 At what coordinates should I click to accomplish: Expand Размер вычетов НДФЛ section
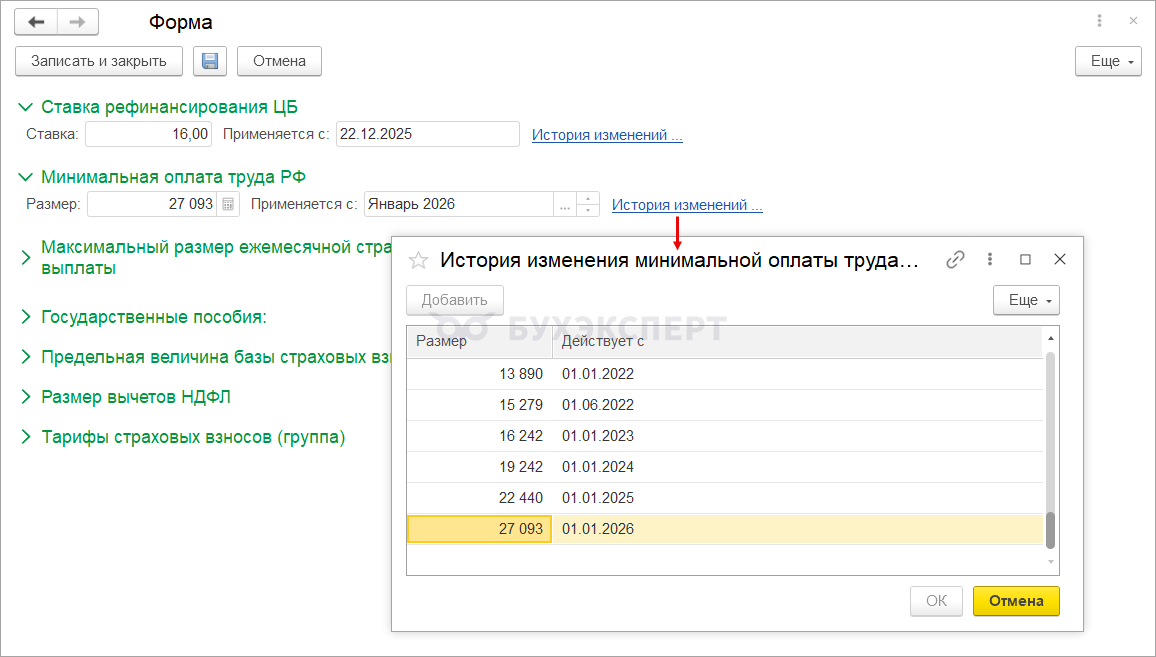(26, 397)
